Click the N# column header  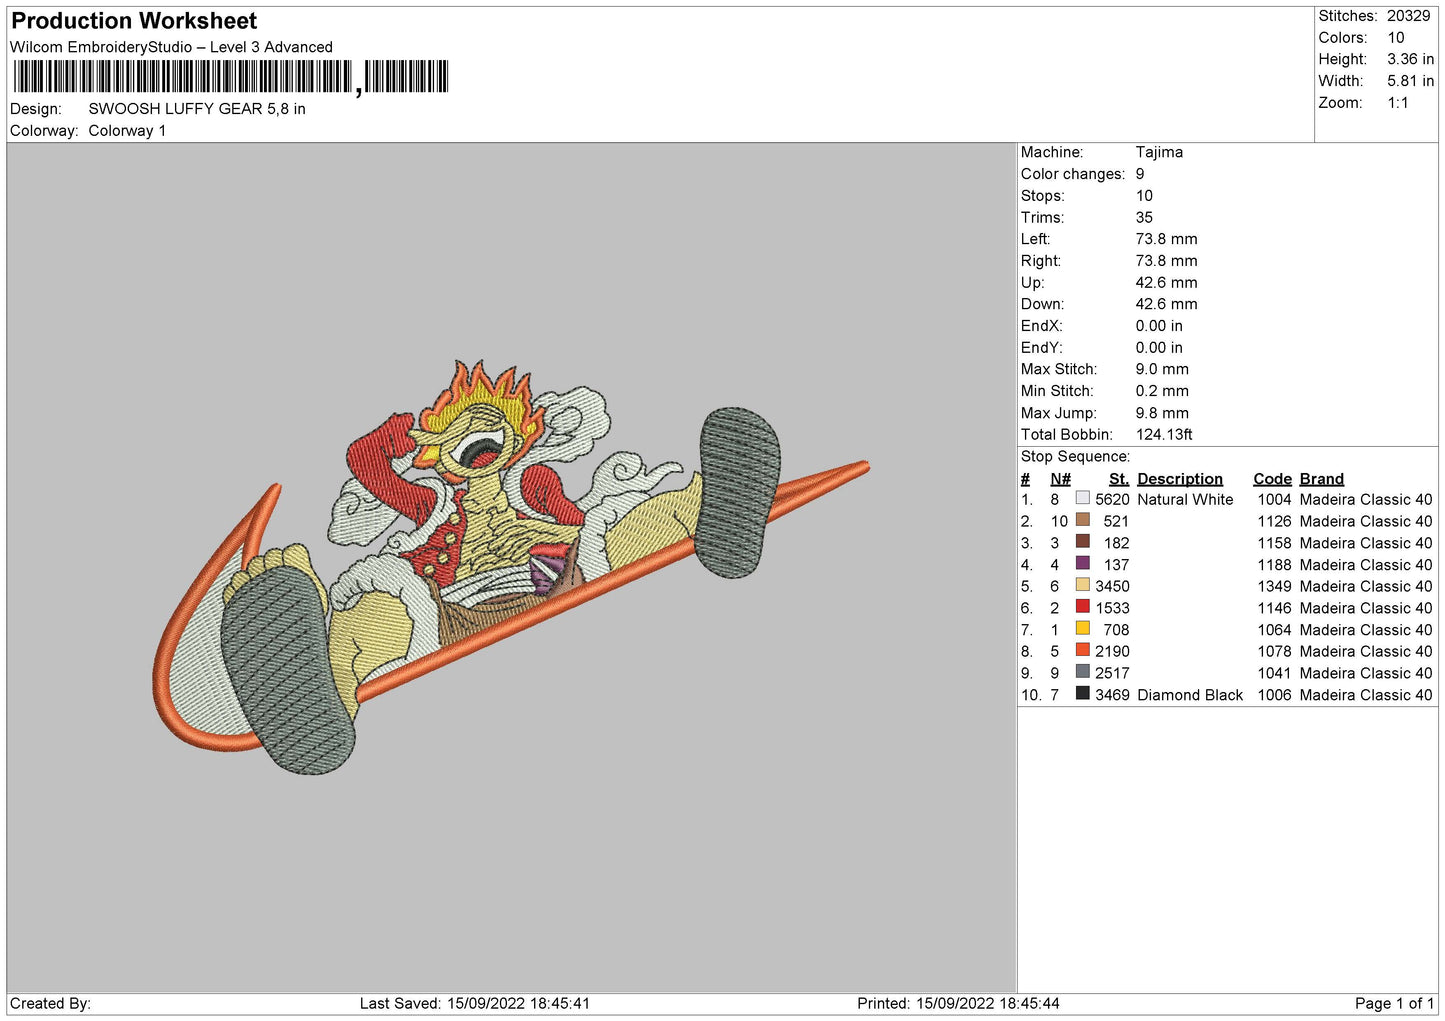(1060, 479)
